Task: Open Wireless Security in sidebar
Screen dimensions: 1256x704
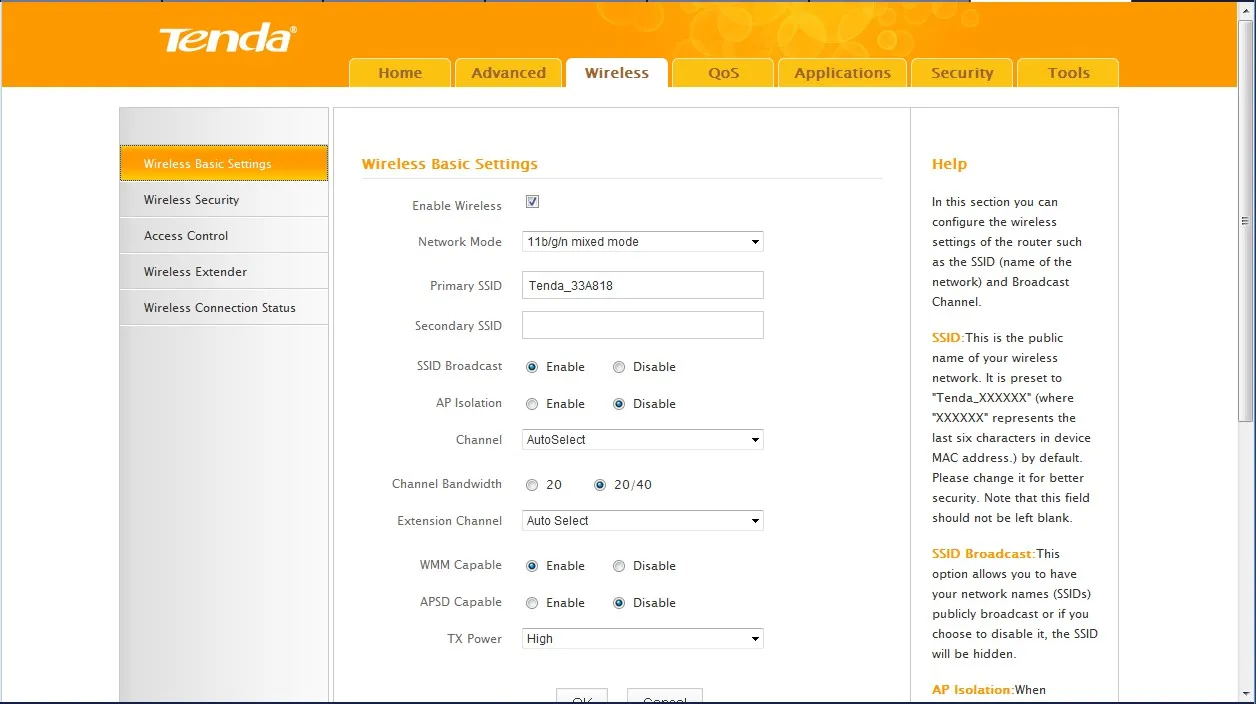Action: coord(224,200)
